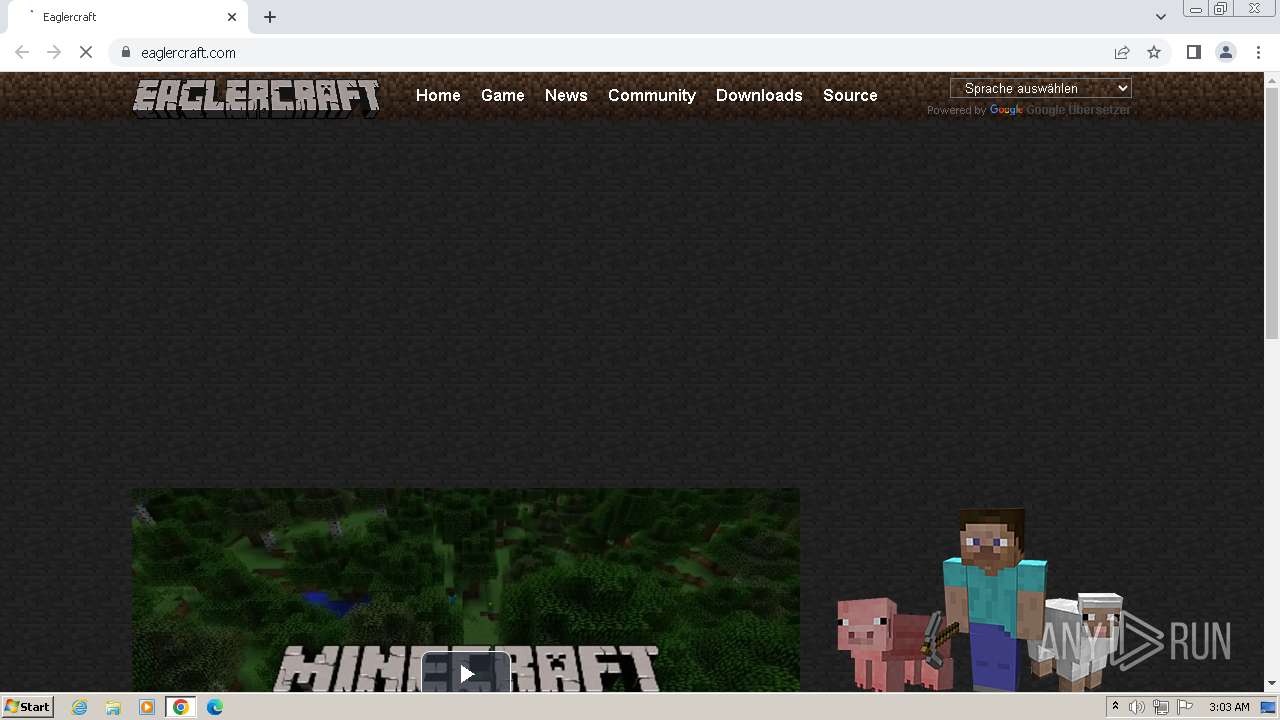The height and width of the screenshot is (720, 1280).
Task: Open File Explorer from taskbar
Action: 113,707
